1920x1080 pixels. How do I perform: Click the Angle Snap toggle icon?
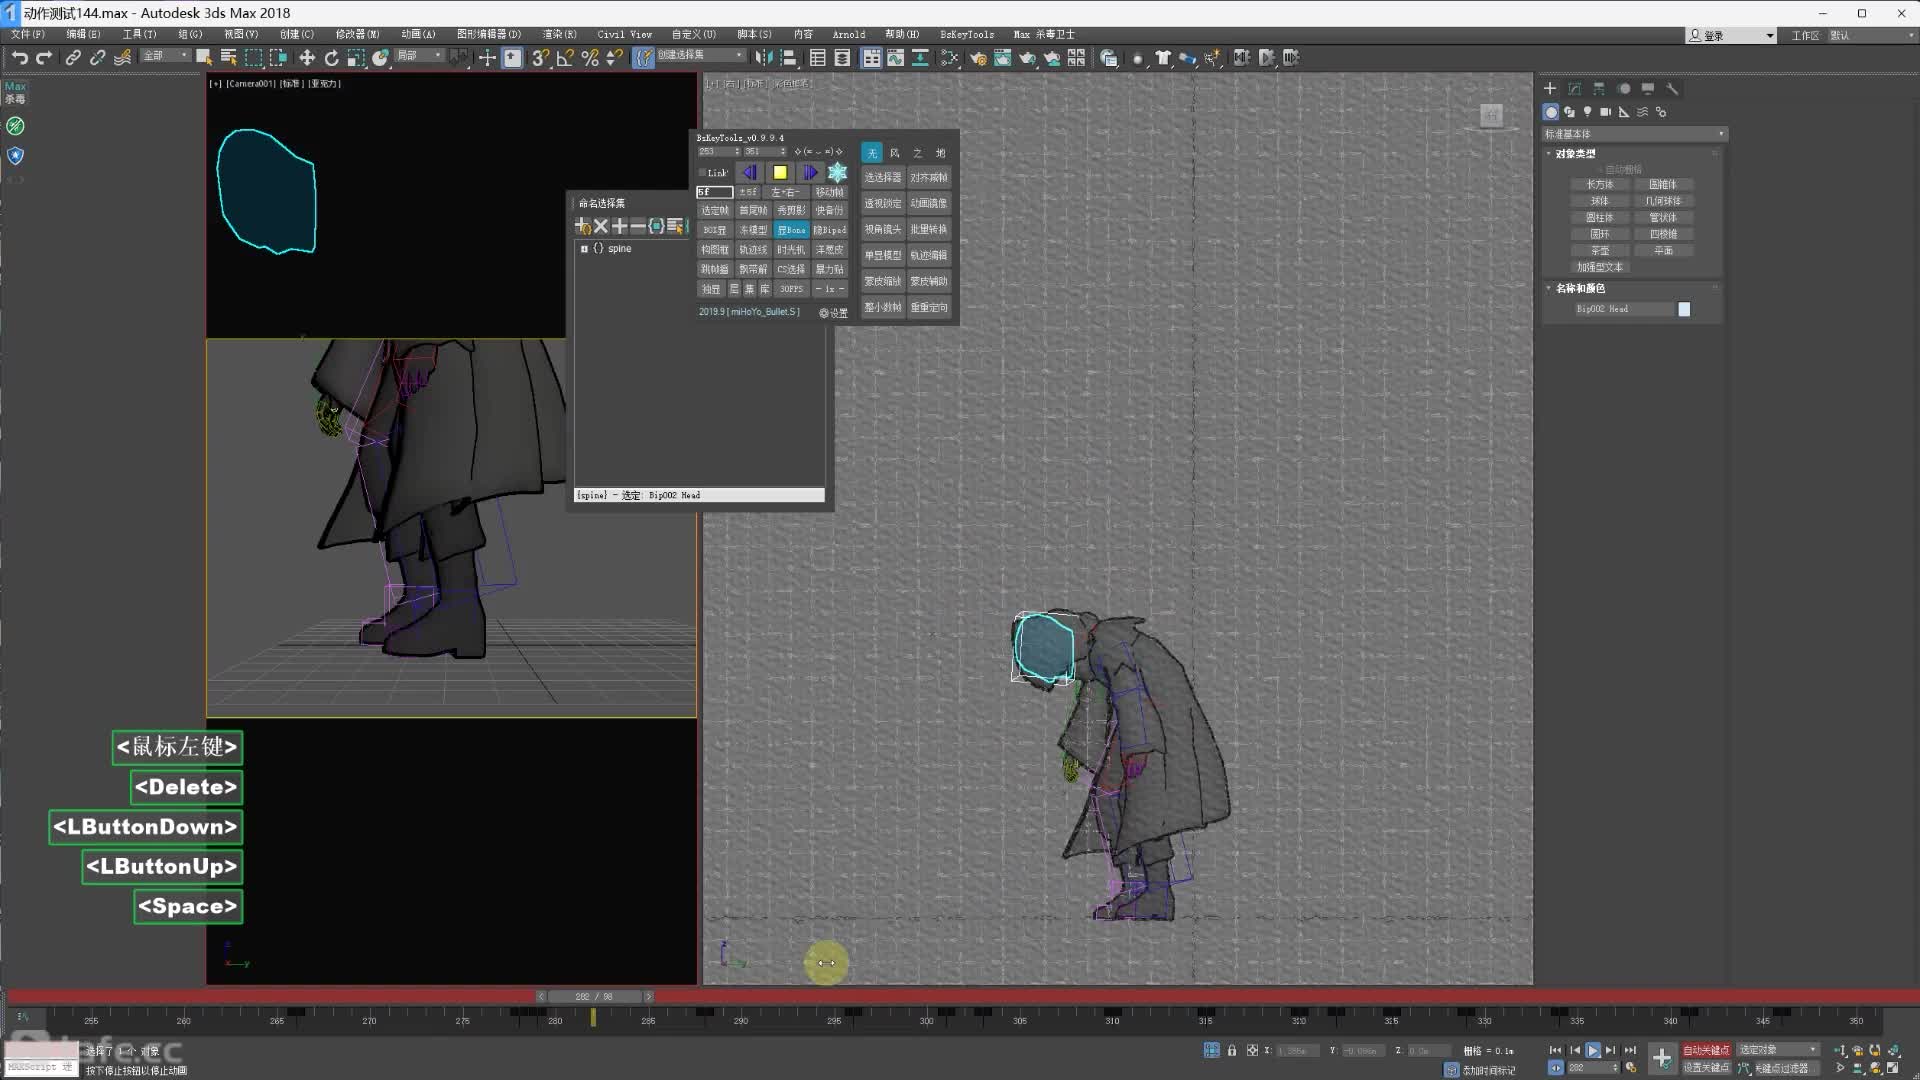565,58
